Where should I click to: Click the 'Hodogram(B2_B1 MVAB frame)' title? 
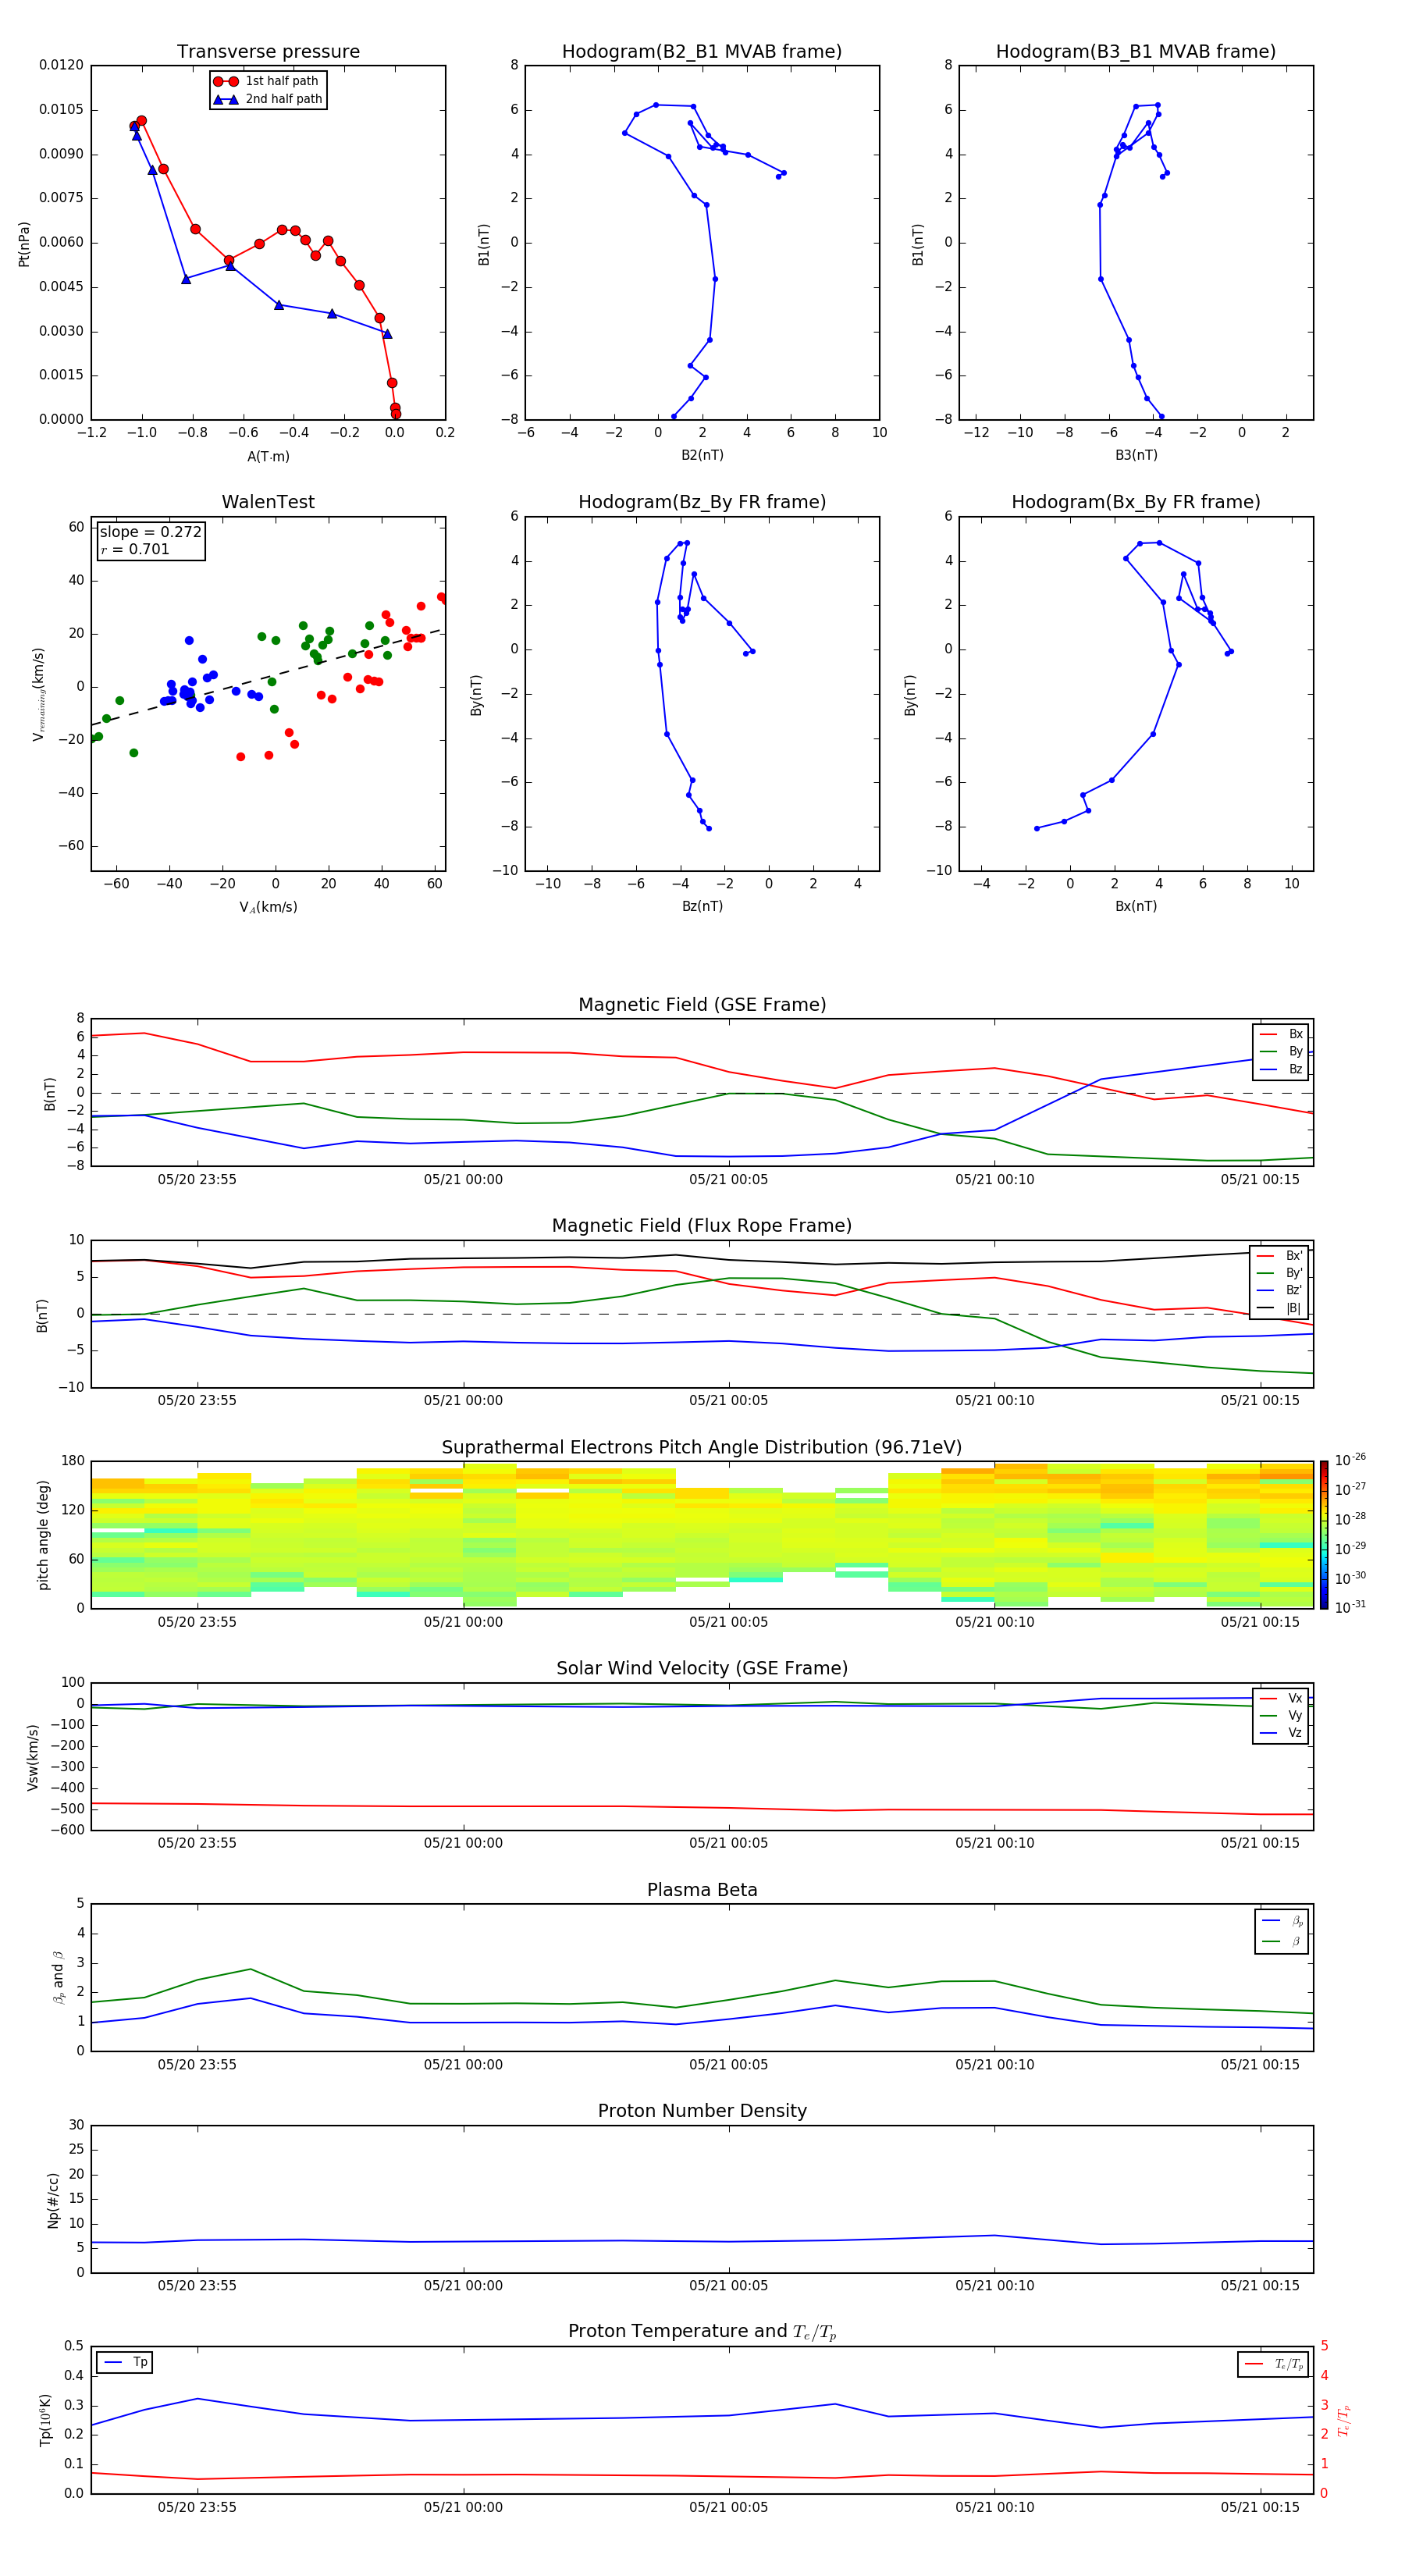pyautogui.click(x=701, y=52)
